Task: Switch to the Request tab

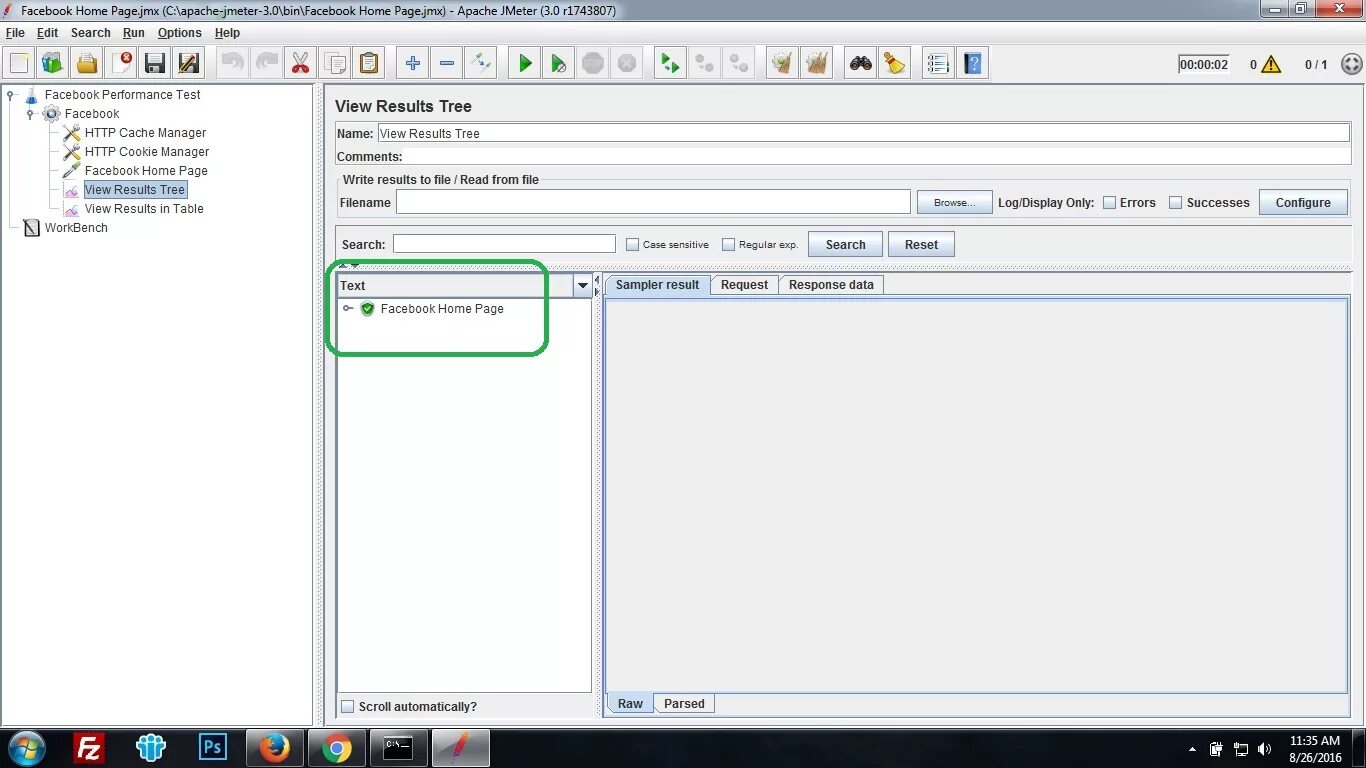Action: point(744,285)
